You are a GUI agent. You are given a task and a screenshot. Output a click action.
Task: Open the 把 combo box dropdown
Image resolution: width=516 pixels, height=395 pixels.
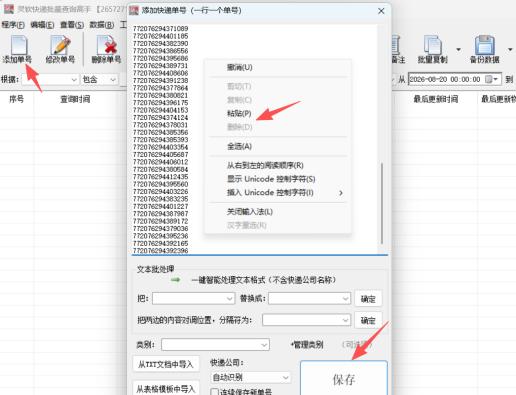[x=230, y=298]
